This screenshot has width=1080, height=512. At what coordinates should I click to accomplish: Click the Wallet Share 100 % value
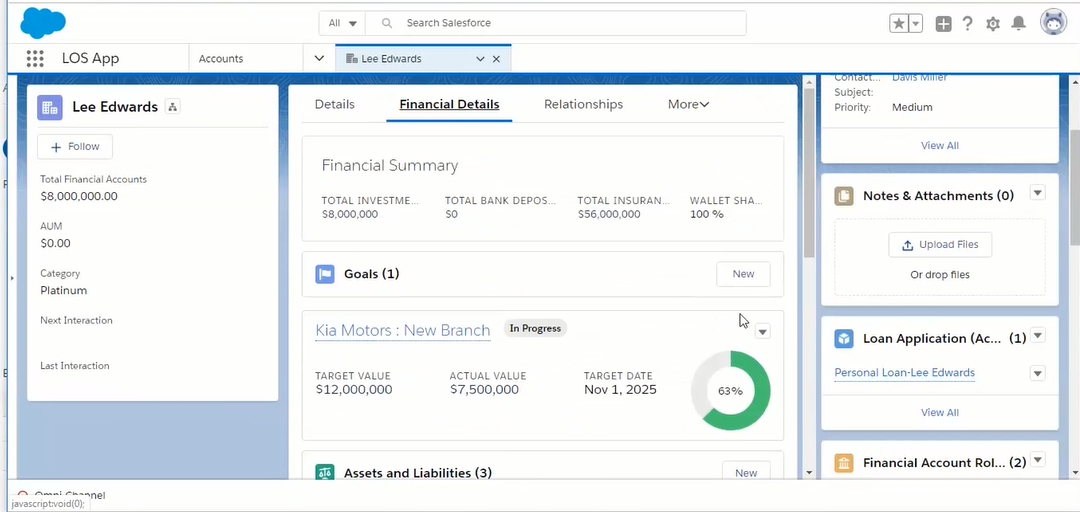pos(707,214)
